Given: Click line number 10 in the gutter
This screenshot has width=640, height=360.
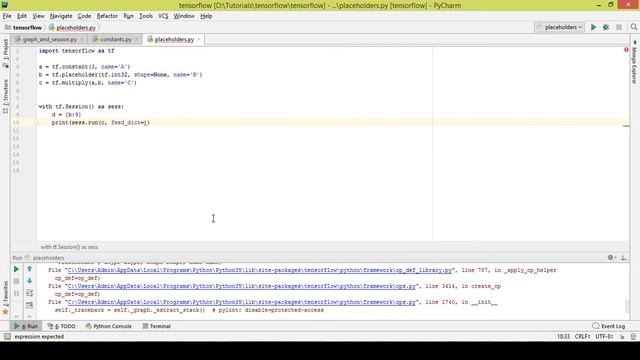Looking at the screenshot, I should point(16,122).
